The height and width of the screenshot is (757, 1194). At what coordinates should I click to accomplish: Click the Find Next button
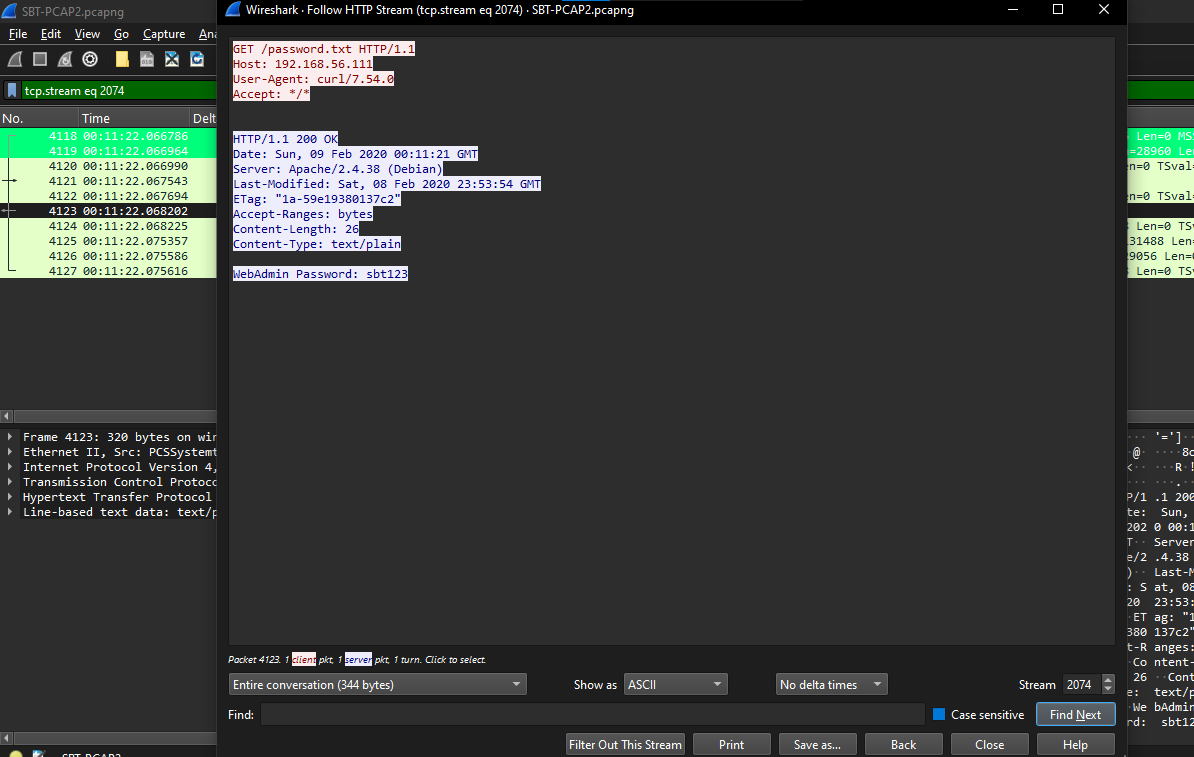point(1075,714)
